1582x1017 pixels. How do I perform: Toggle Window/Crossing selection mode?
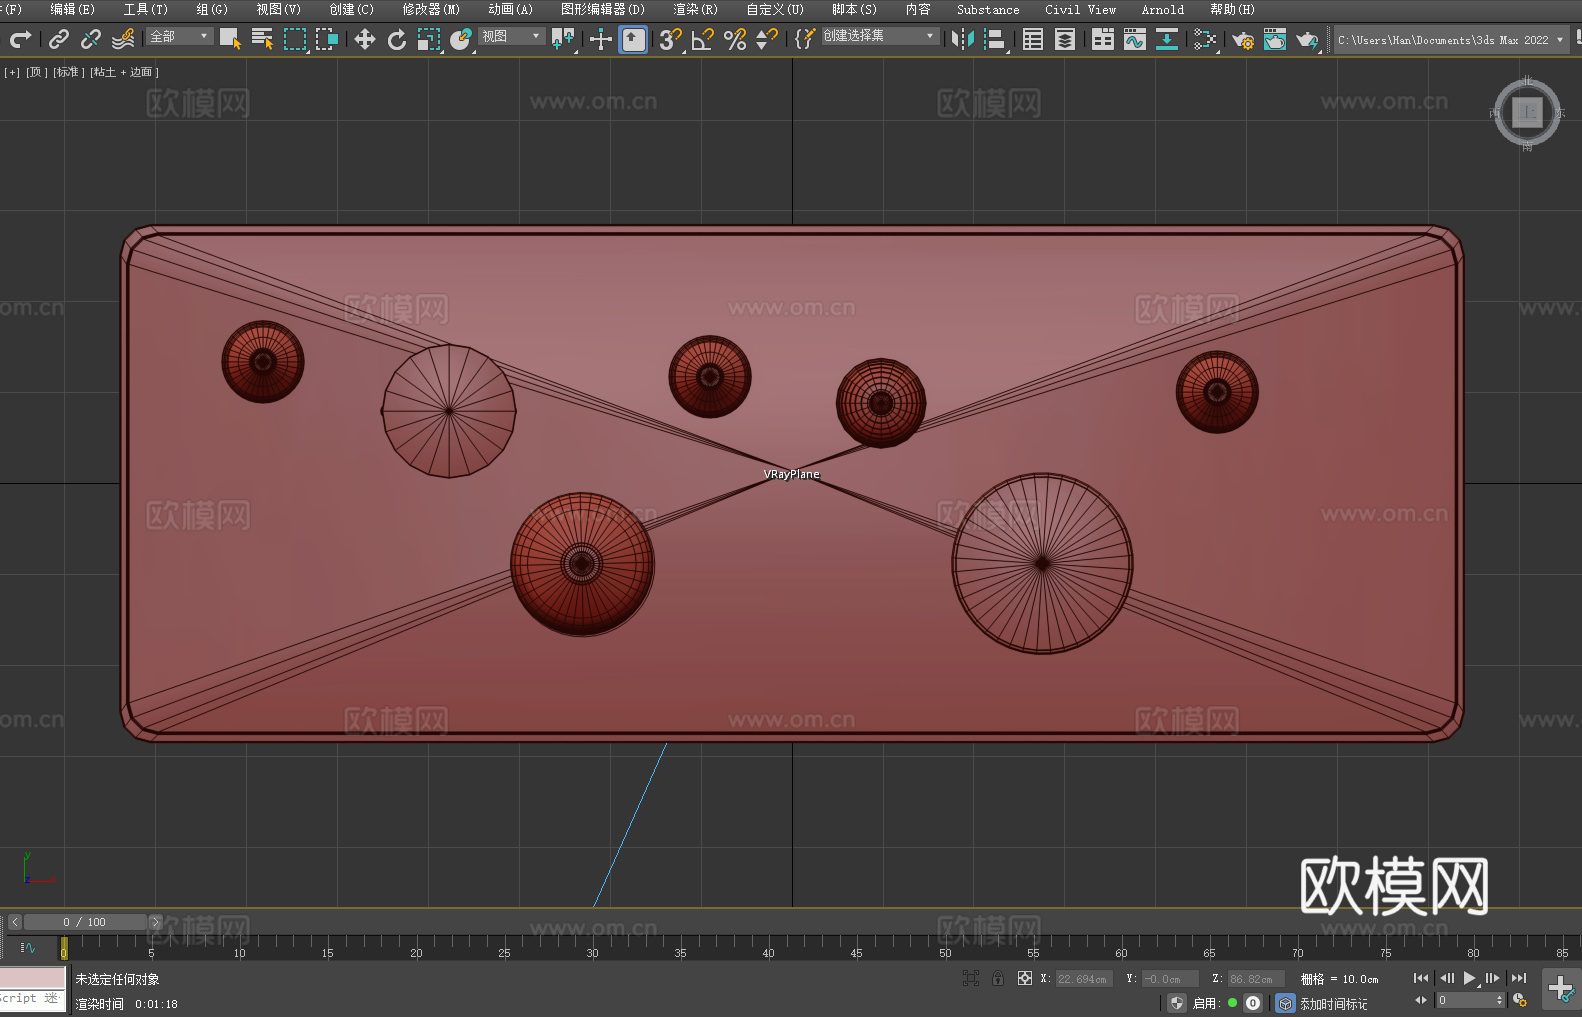(326, 39)
